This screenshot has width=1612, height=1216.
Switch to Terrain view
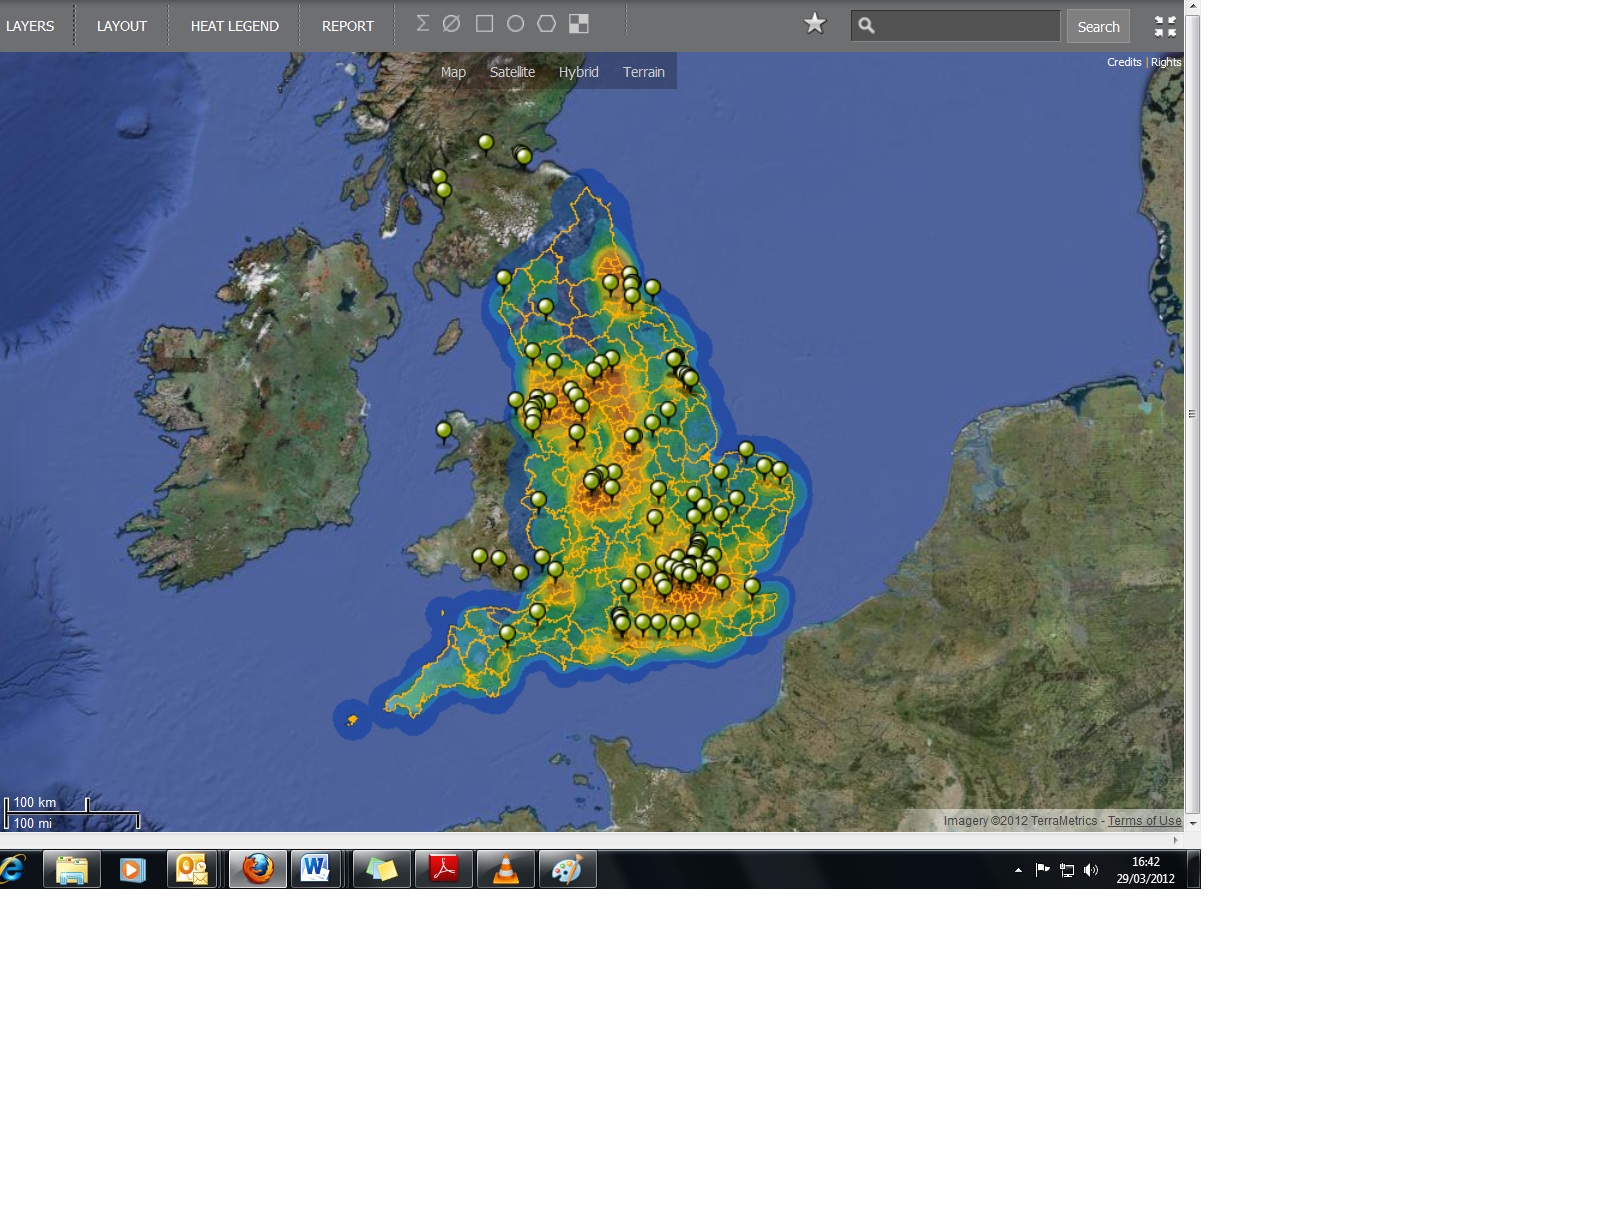[x=643, y=72]
